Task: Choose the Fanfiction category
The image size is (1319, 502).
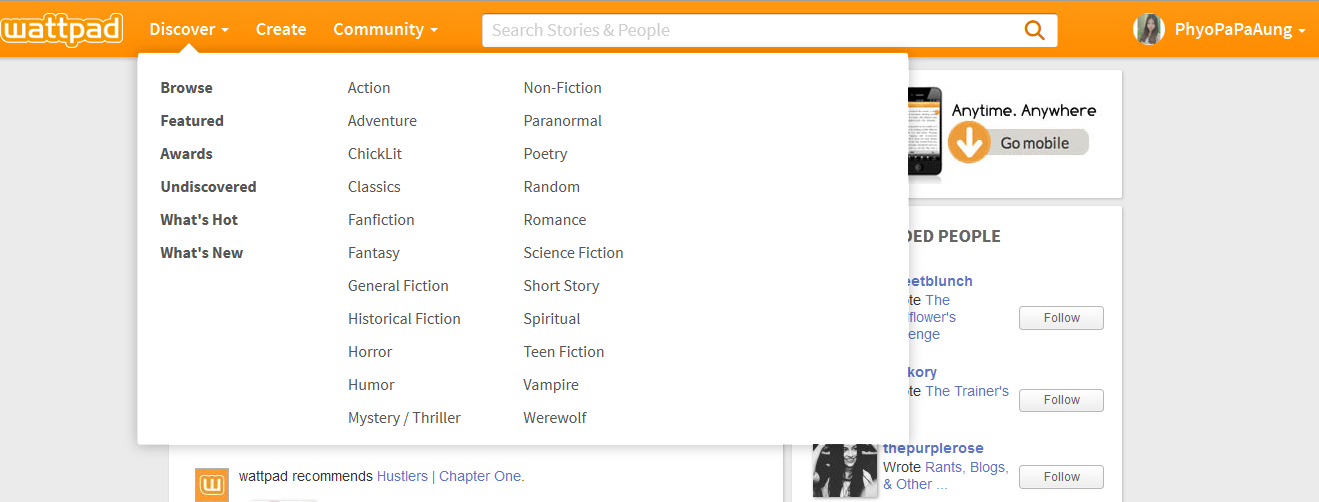Action: [x=381, y=220]
